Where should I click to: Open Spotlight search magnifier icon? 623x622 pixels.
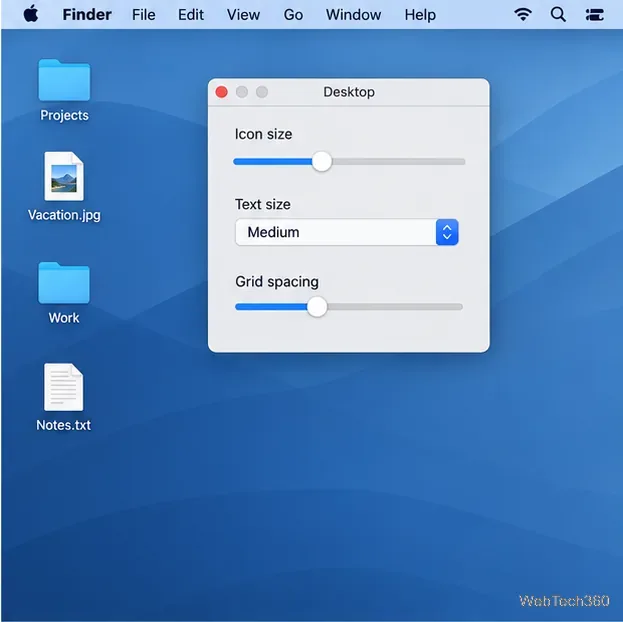(558, 14)
